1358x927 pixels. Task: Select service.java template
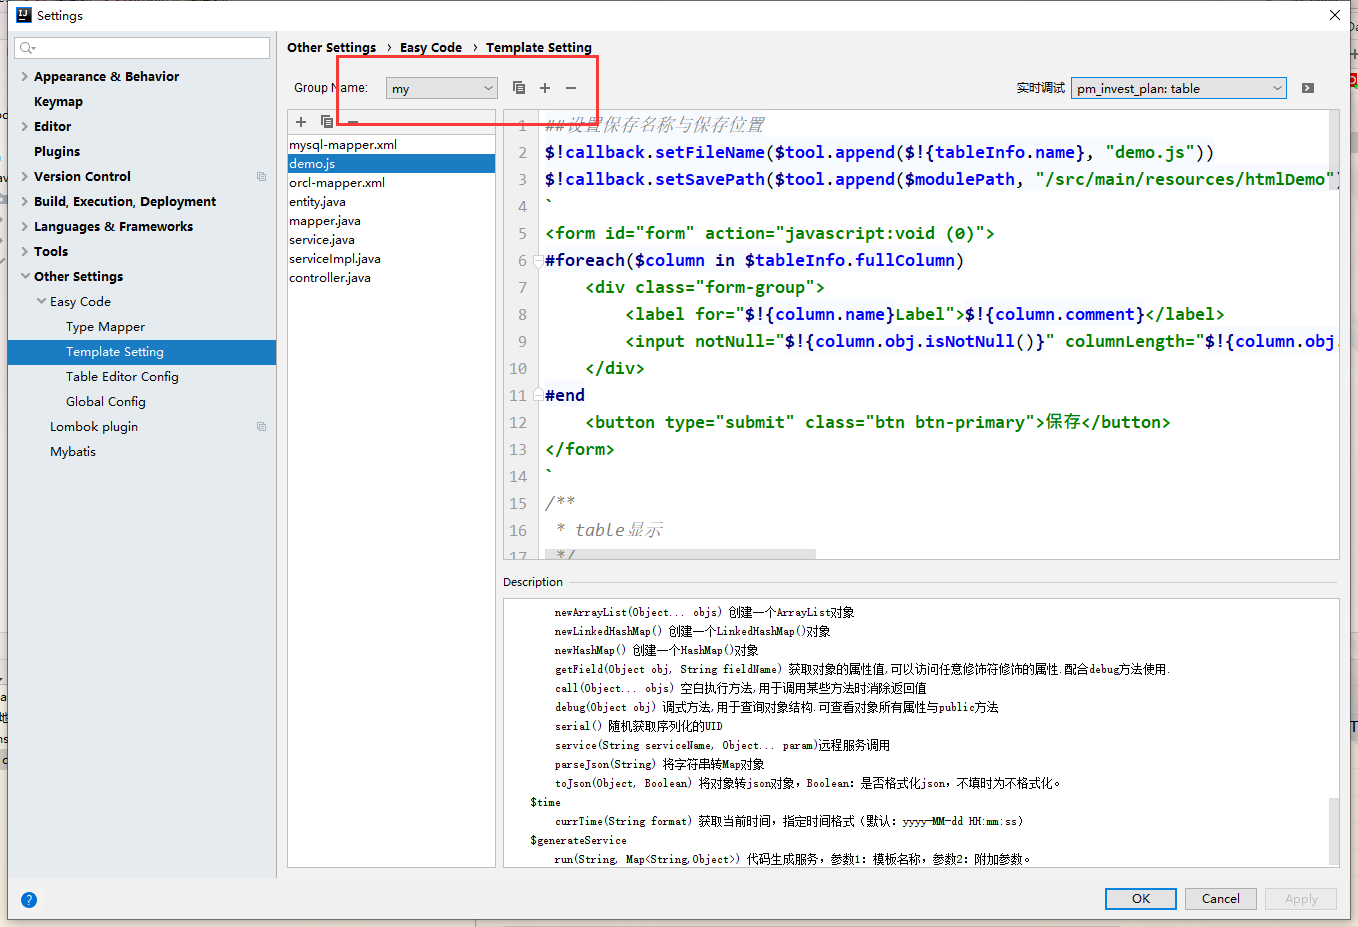(x=391, y=240)
